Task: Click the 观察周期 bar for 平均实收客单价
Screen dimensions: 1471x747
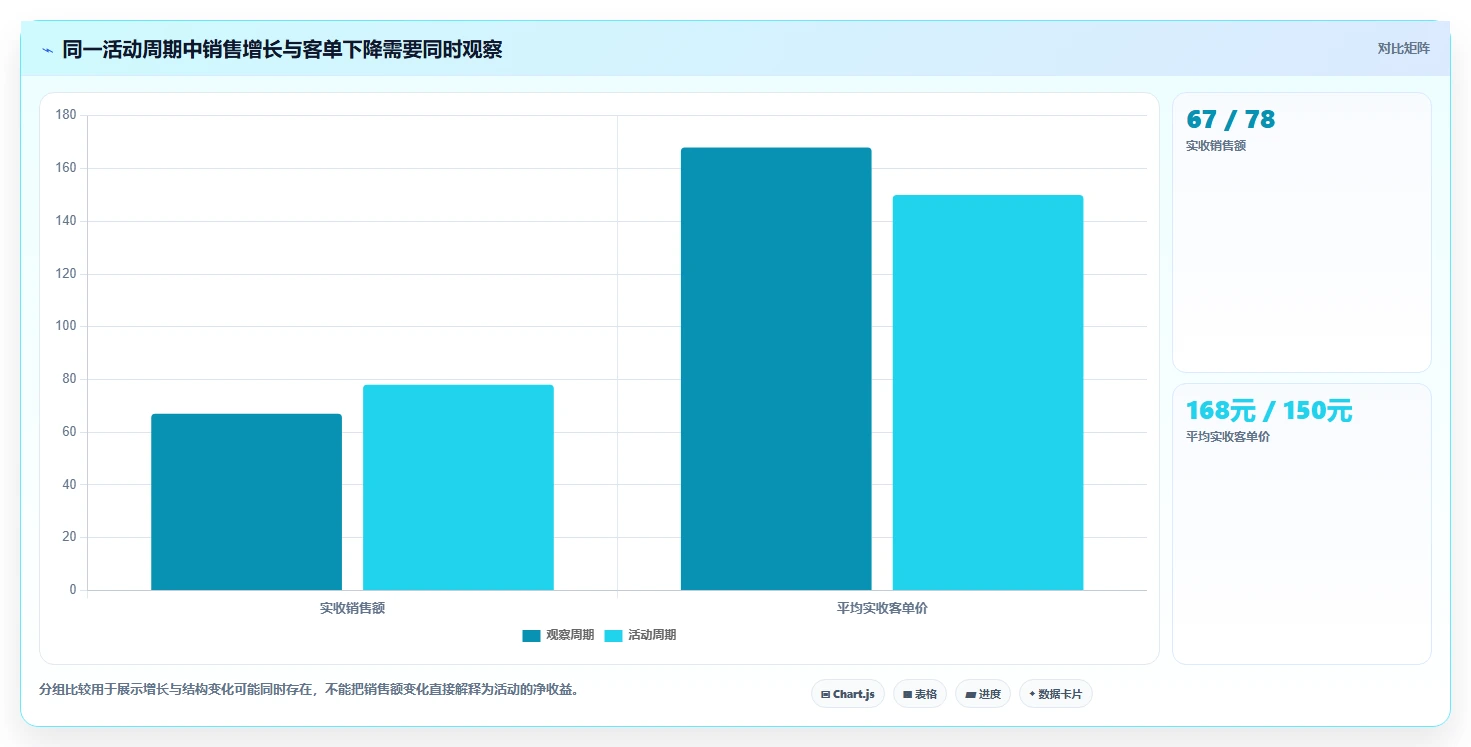Action: (776, 369)
